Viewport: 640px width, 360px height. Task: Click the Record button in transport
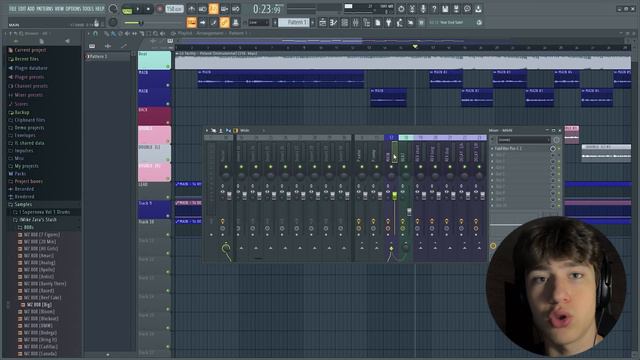pyautogui.click(x=160, y=9)
